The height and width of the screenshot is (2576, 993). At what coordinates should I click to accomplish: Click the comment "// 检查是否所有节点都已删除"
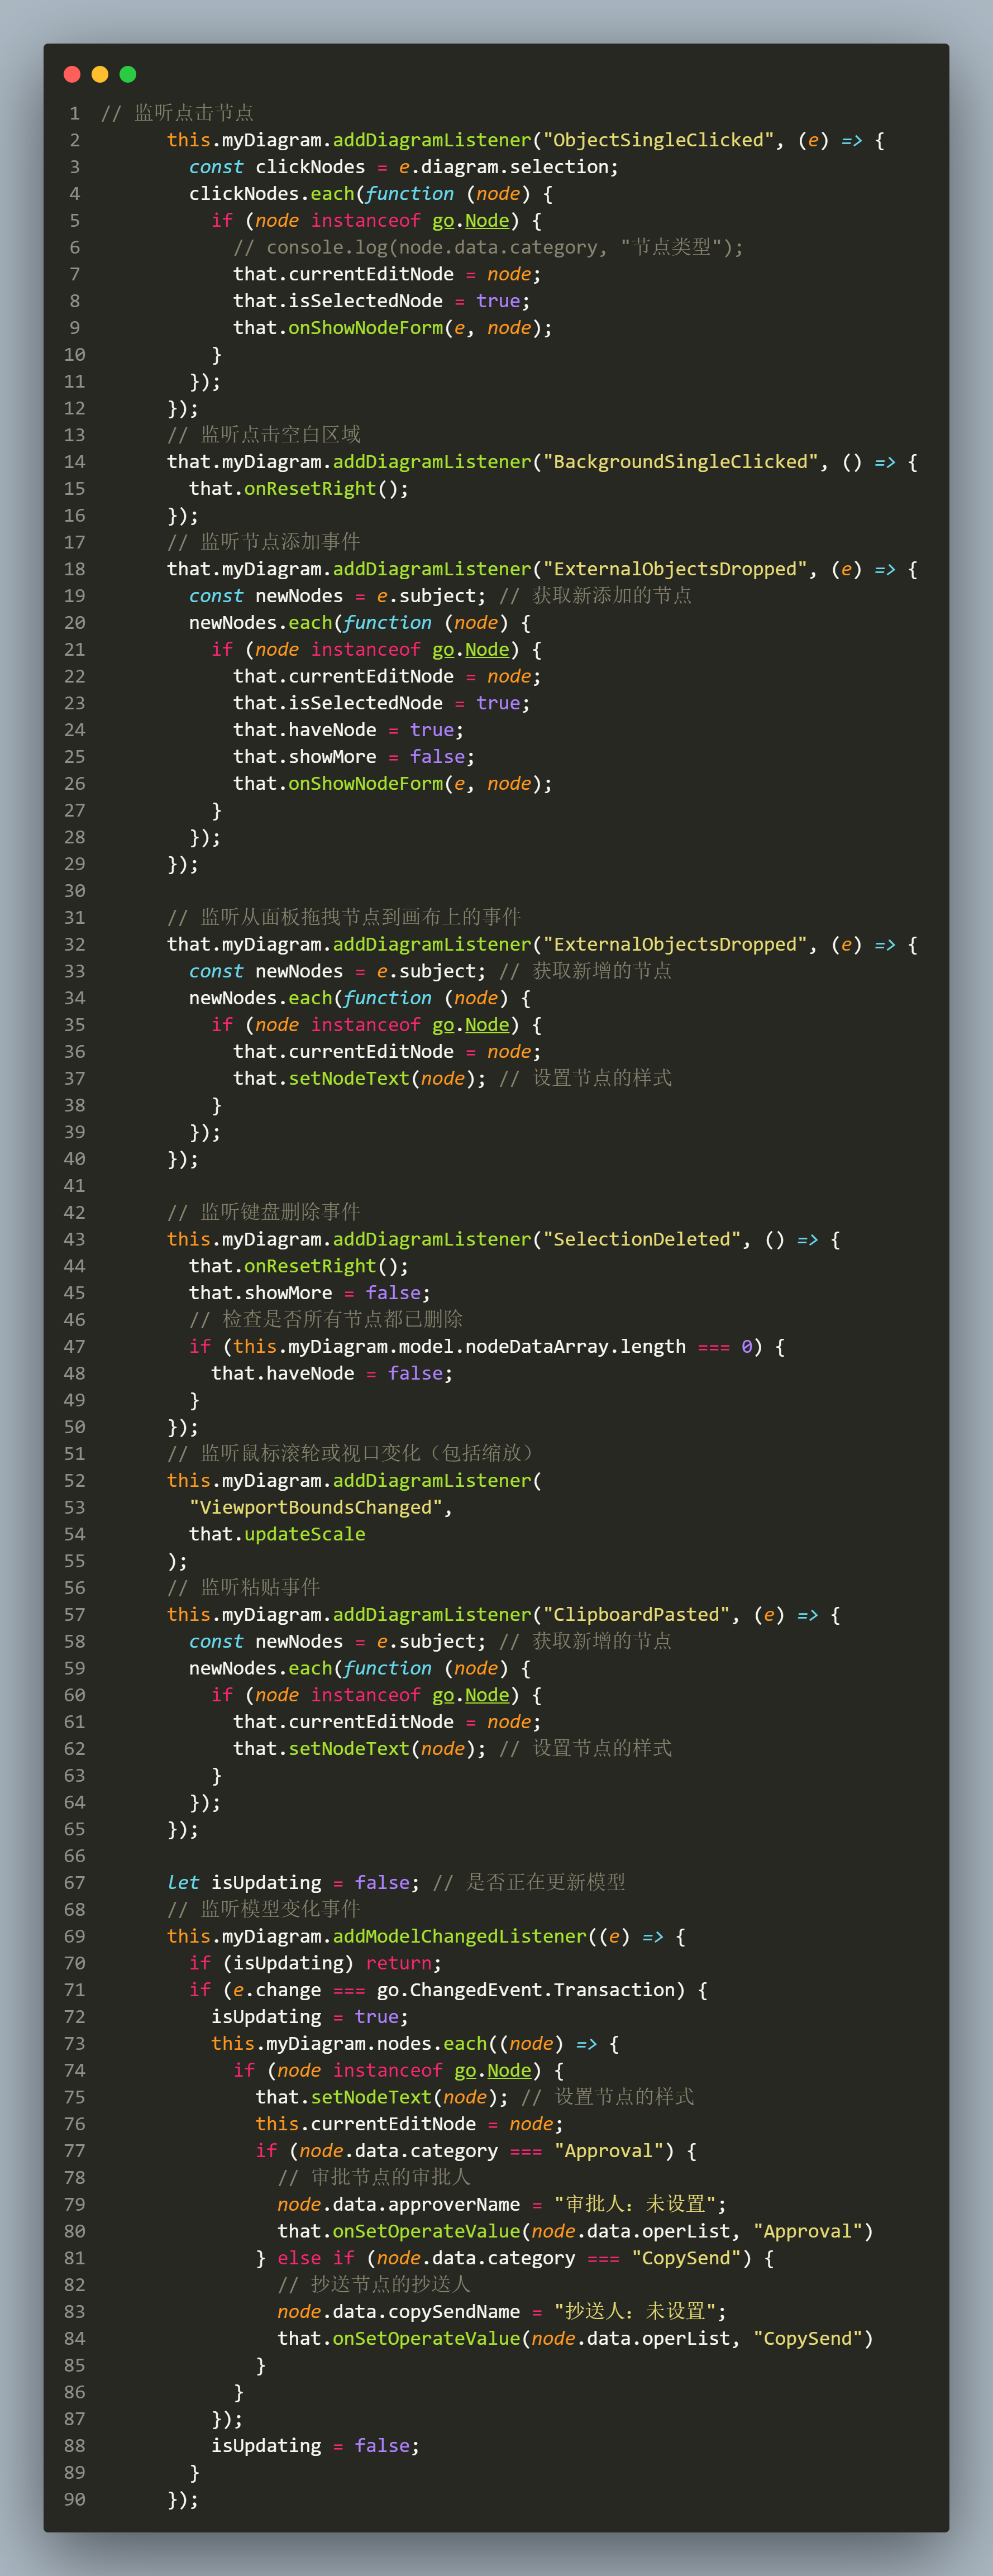(x=326, y=1320)
